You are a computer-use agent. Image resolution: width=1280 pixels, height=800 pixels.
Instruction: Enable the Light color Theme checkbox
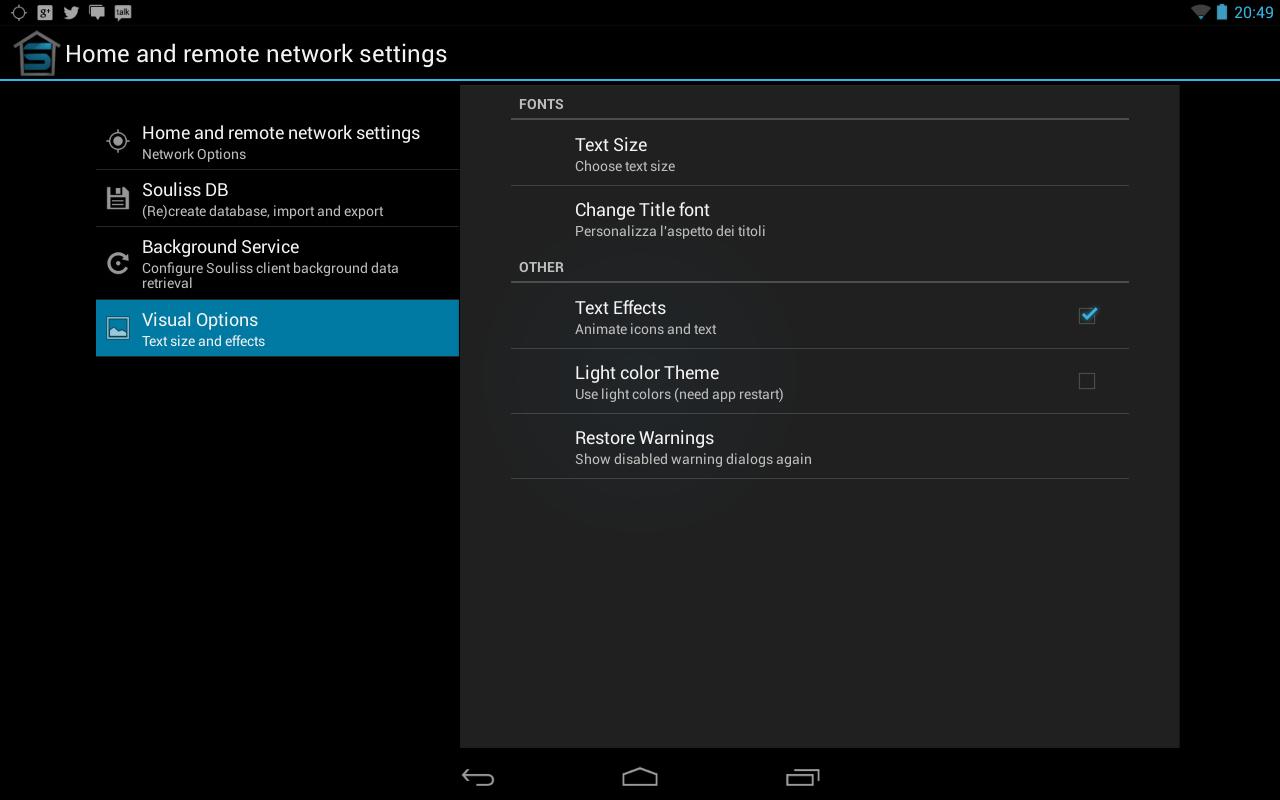1087,381
